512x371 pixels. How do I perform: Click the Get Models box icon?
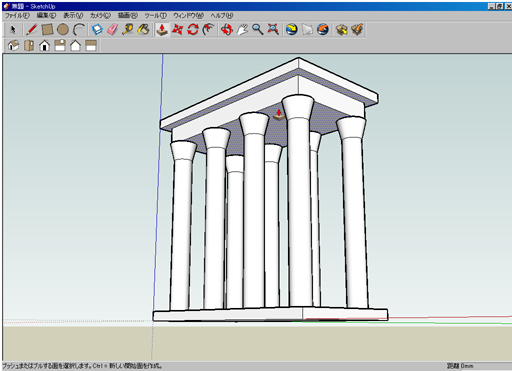tap(341, 30)
